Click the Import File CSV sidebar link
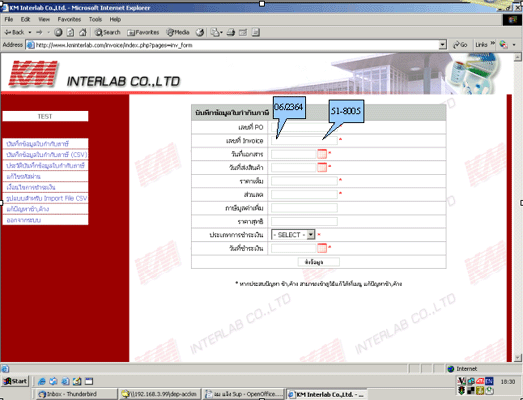The image size is (523, 400). tap(46, 198)
